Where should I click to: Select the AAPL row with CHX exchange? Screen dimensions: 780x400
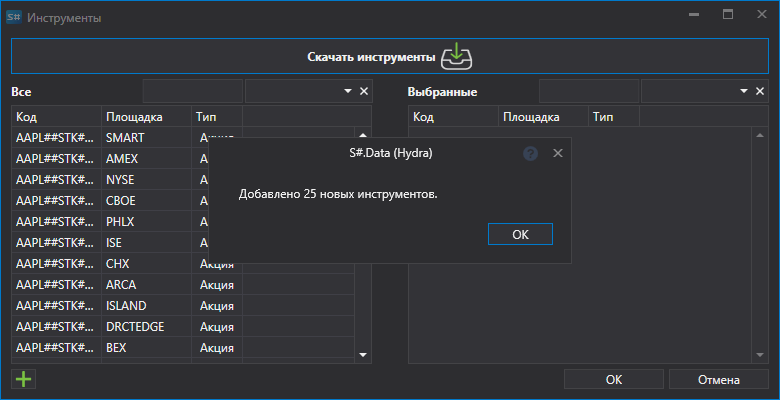[x=183, y=264]
